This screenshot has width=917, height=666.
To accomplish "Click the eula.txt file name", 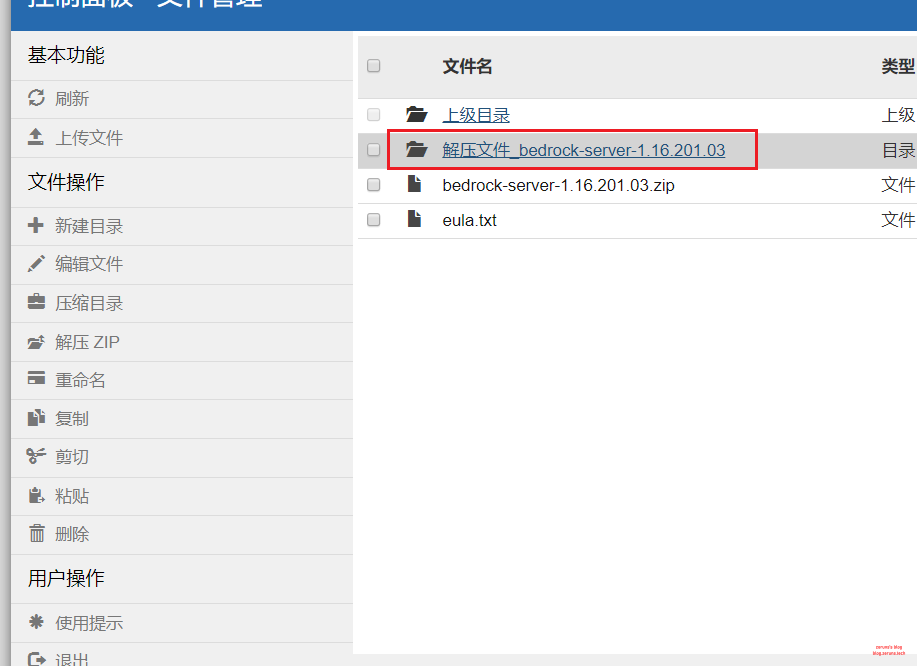I will point(470,220).
